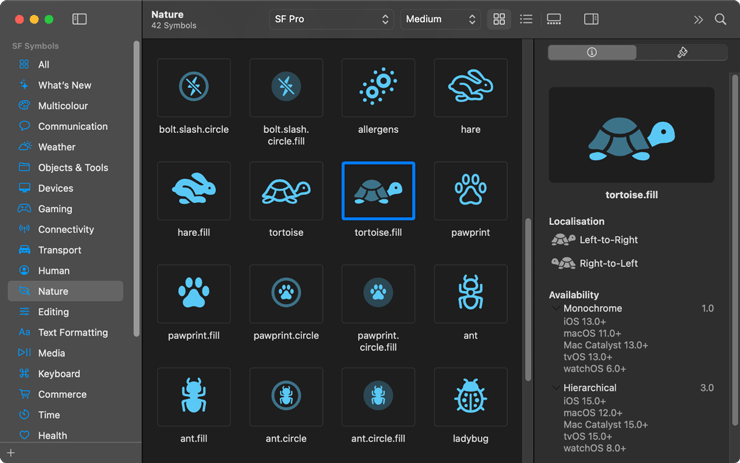Image resolution: width=740 pixels, height=463 pixels.
Task: Open the Editing category
Action: [66, 312]
